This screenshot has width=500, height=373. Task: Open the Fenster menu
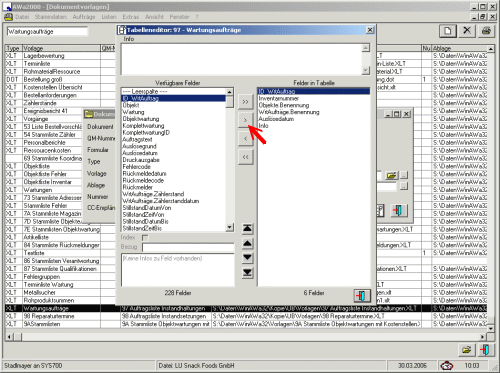pos(179,17)
